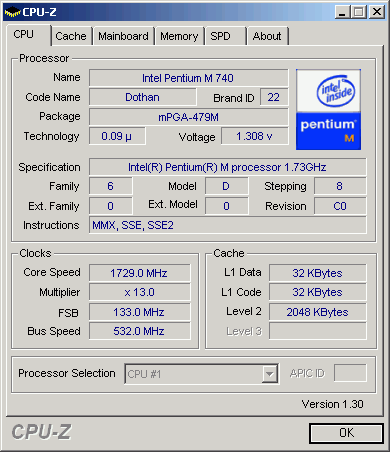The height and width of the screenshot is (452, 390).
Task: Go to the Memory tab
Action: point(179,36)
